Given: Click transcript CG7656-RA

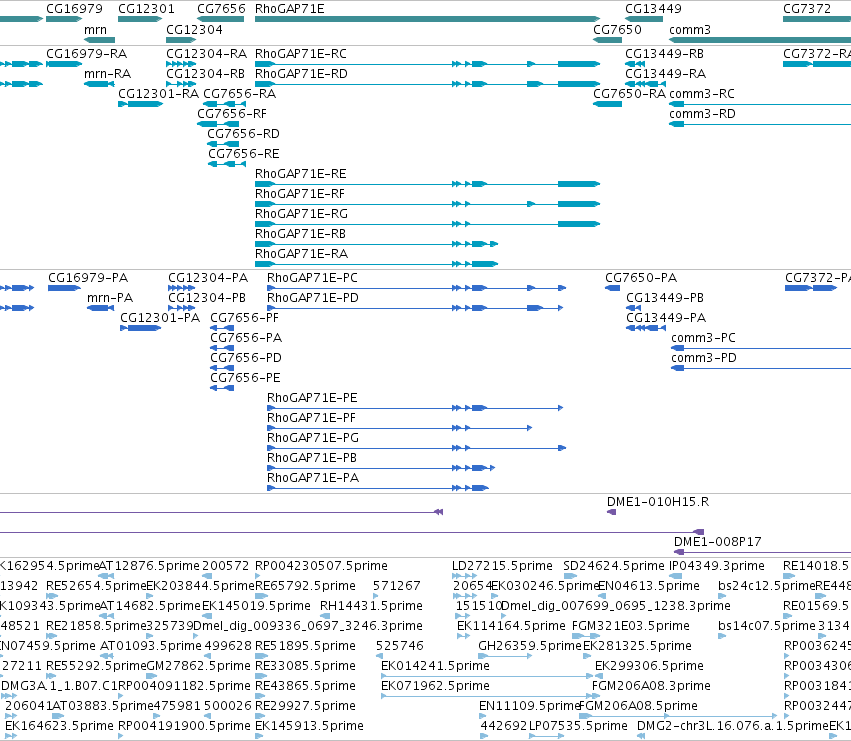Looking at the screenshot, I should 224,104.
